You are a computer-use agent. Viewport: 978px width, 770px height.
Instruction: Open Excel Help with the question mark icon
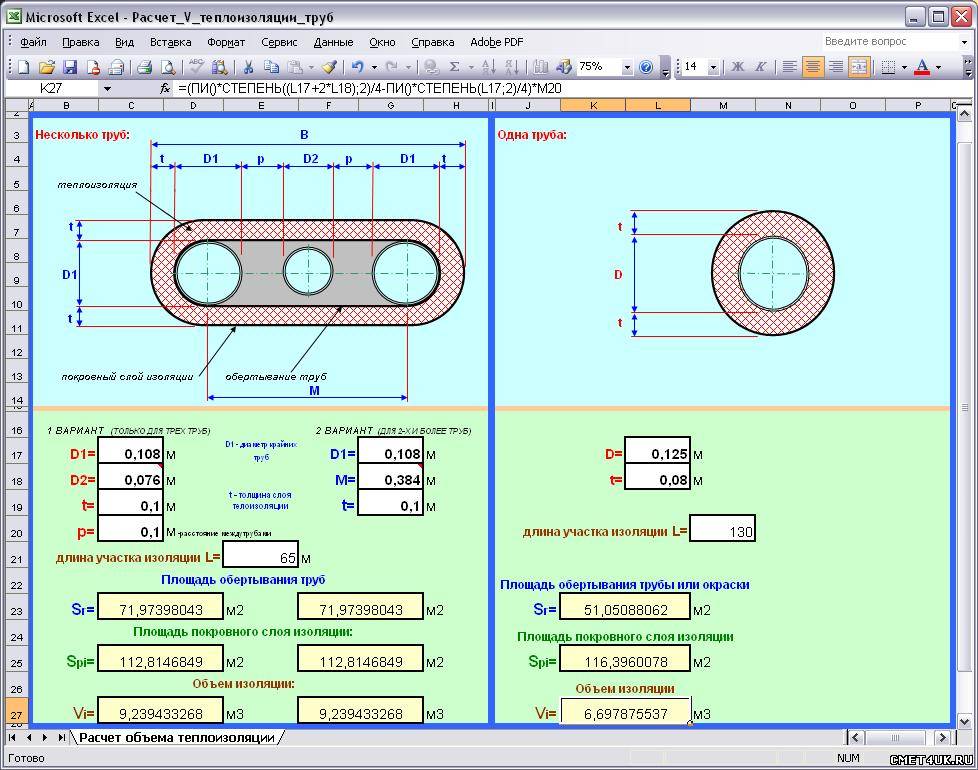(x=646, y=67)
